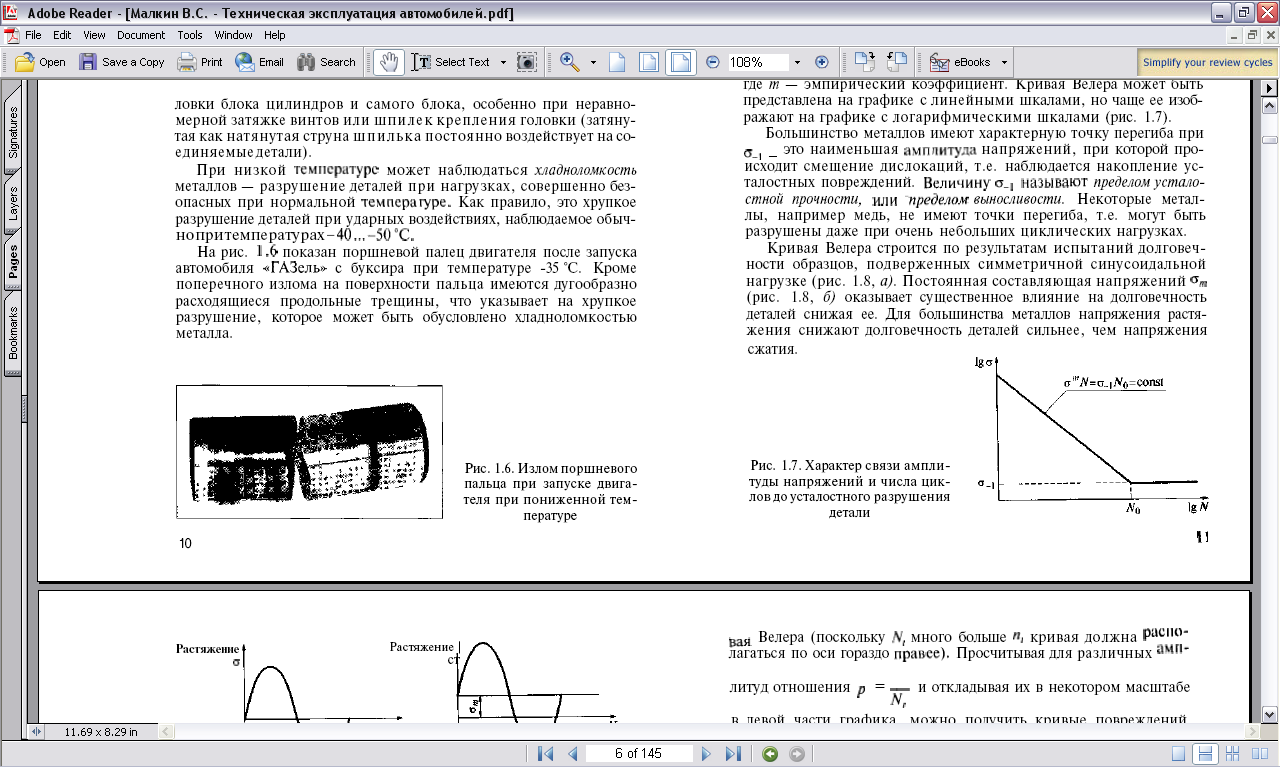Image resolution: width=1280 pixels, height=768 pixels.
Task: Activate the Select Text tool
Action: point(451,62)
